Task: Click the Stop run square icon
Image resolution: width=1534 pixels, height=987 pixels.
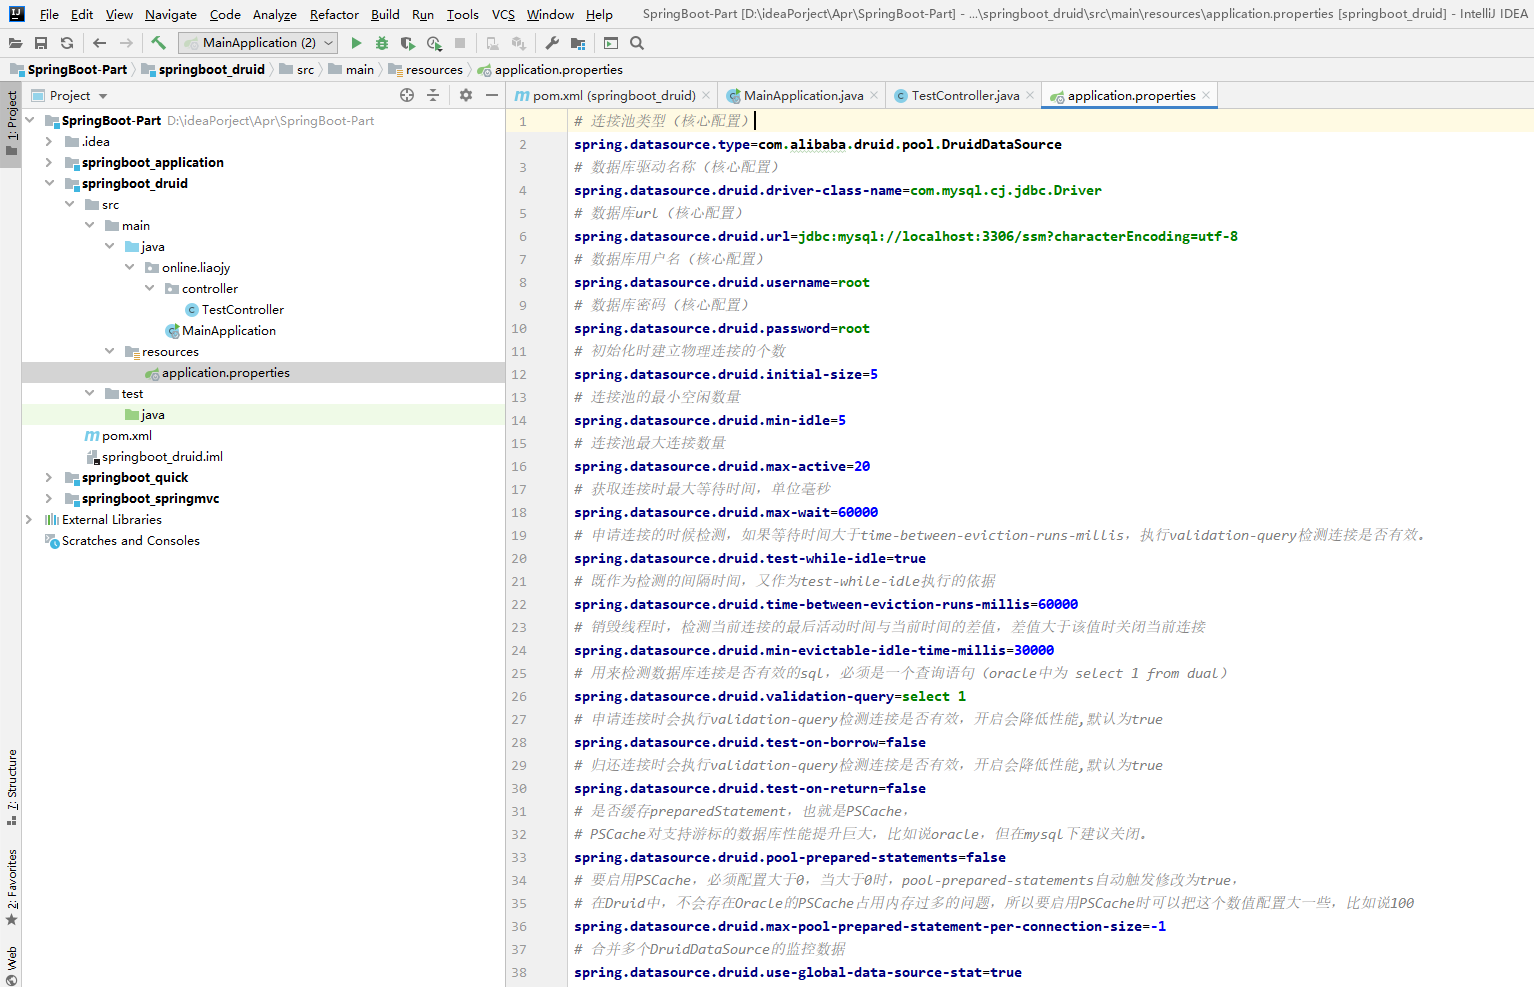Action: [x=460, y=43]
